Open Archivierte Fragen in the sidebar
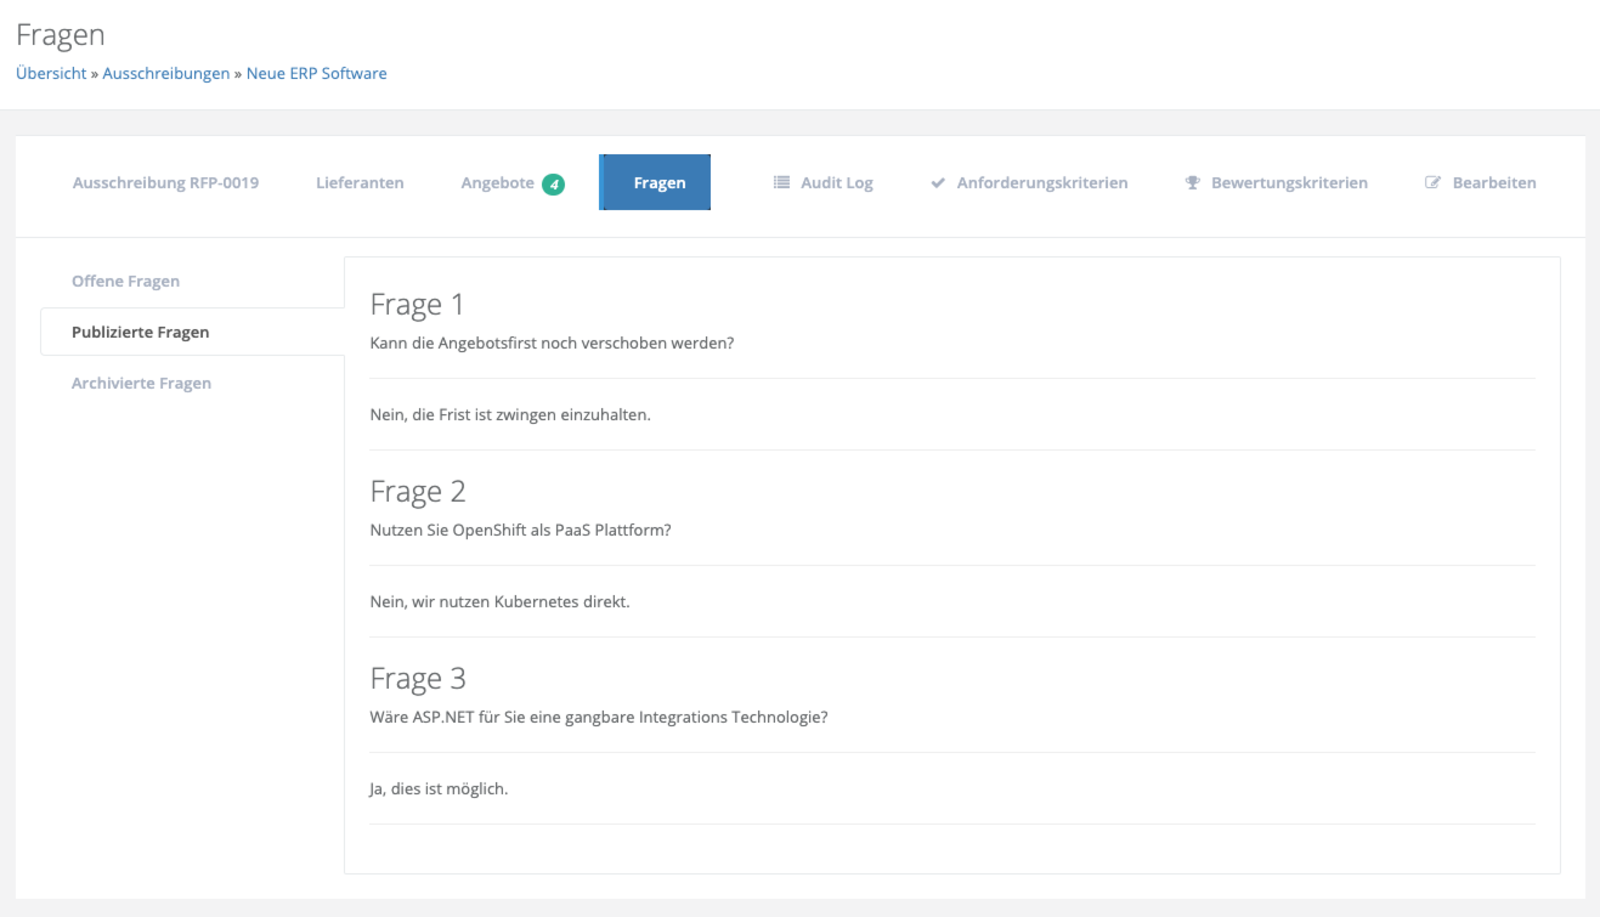 click(141, 383)
